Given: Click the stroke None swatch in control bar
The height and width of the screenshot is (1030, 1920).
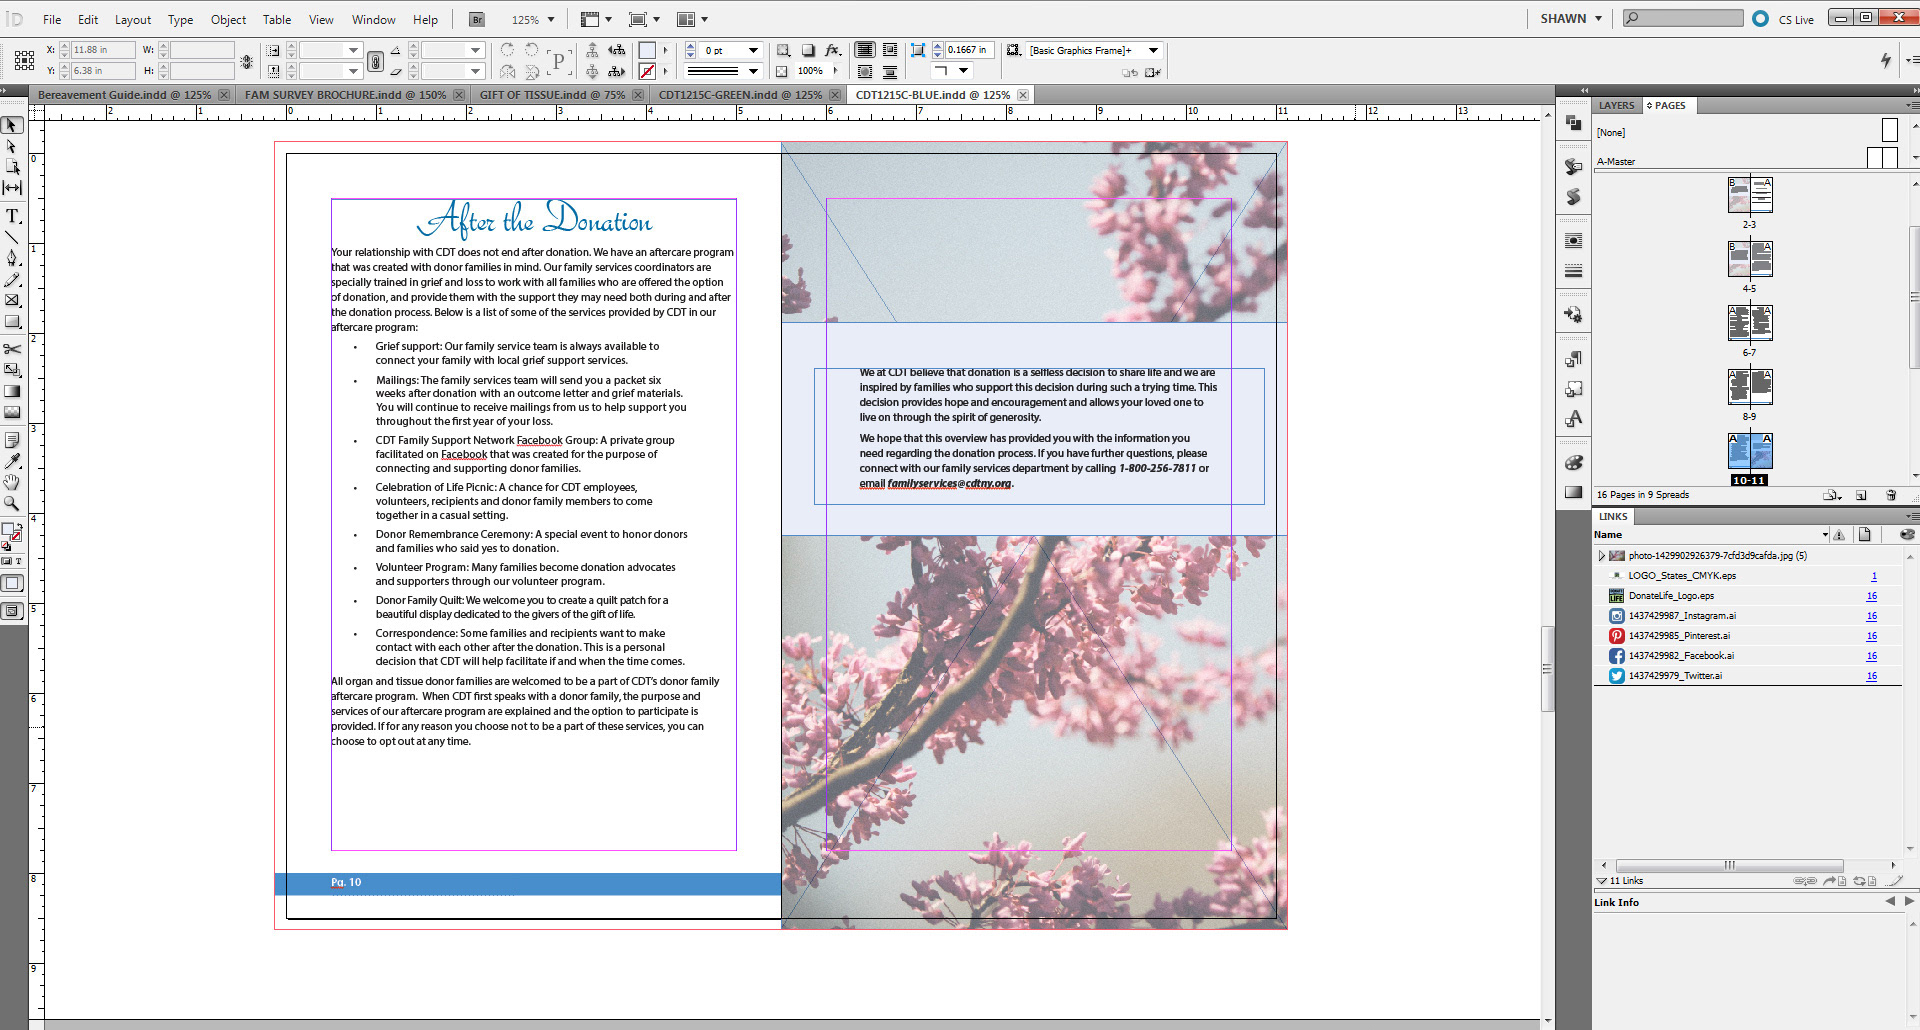Looking at the screenshot, I should pos(647,71).
